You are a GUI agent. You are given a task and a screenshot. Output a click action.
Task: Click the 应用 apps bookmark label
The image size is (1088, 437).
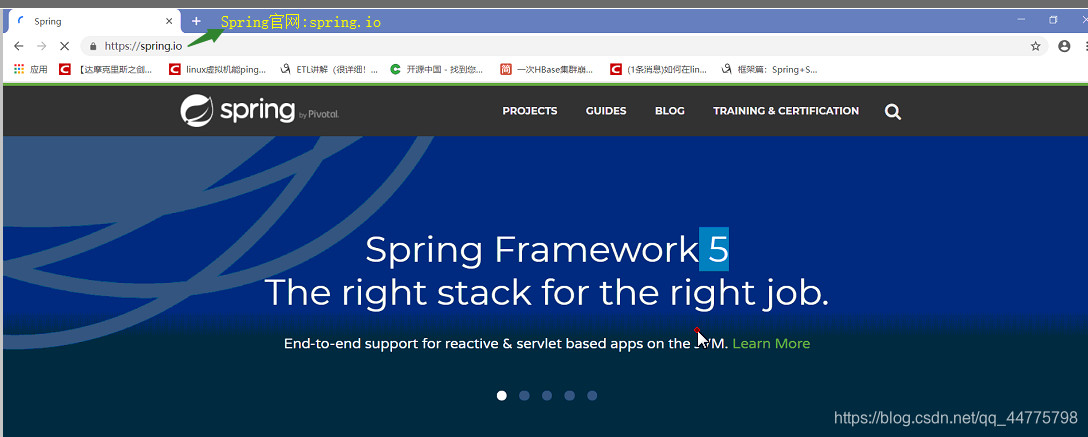click(x=39, y=69)
